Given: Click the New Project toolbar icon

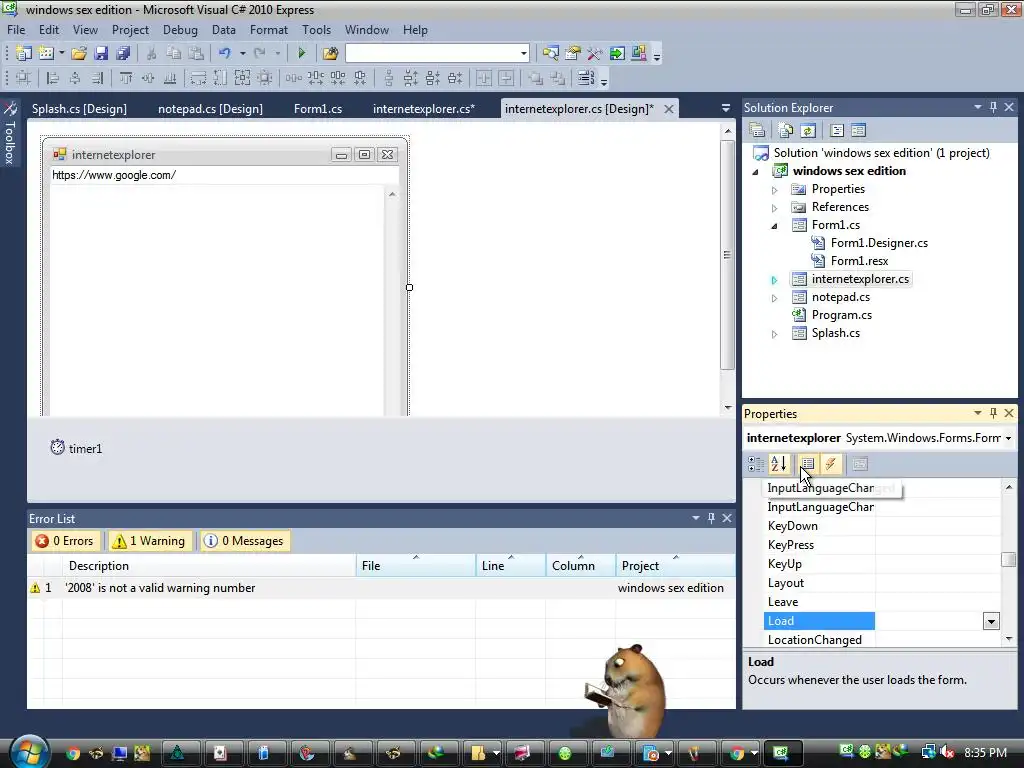Looking at the screenshot, I should (24, 54).
